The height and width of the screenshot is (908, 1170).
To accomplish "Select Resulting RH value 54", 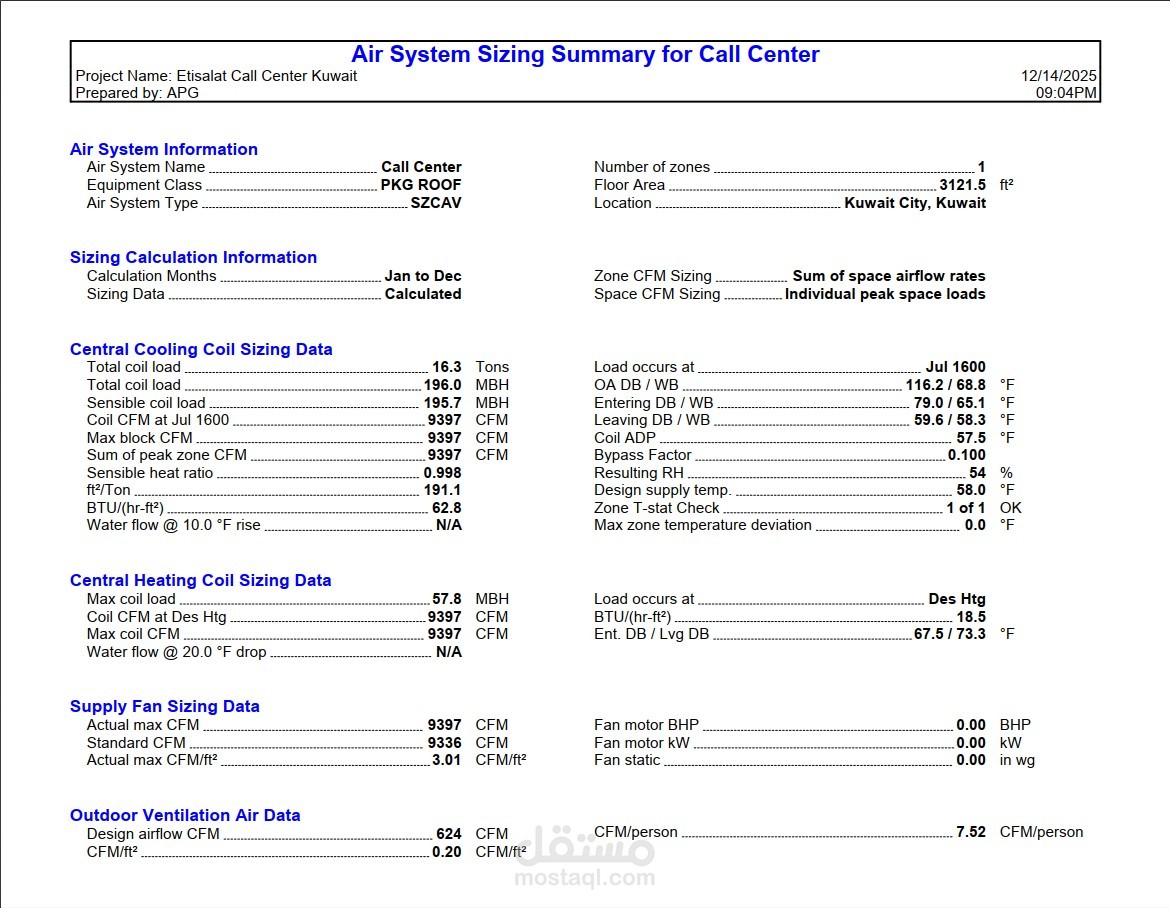I will 977,473.
